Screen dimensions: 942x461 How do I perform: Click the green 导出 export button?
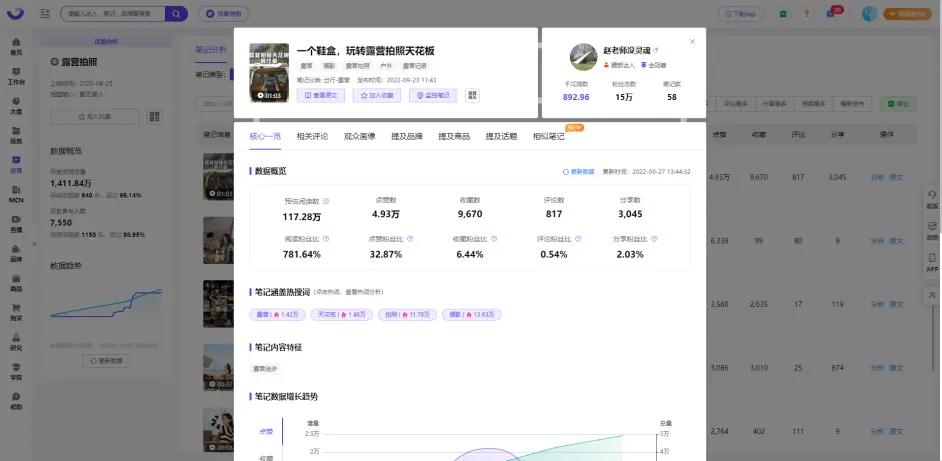(899, 104)
